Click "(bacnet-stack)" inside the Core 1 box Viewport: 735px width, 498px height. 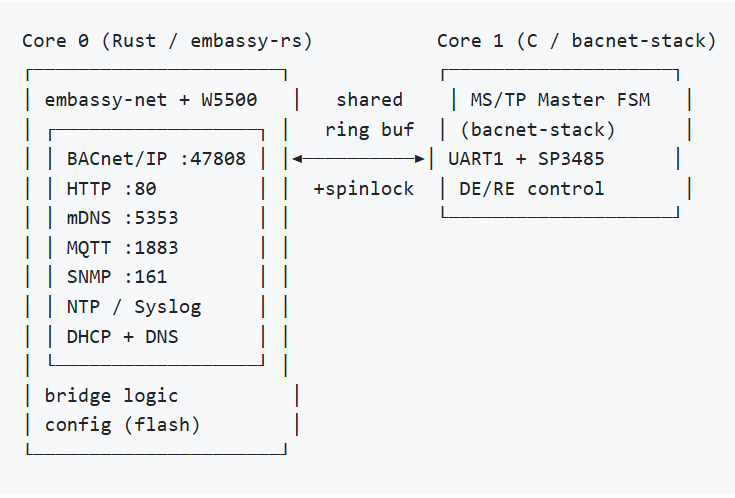(538, 129)
